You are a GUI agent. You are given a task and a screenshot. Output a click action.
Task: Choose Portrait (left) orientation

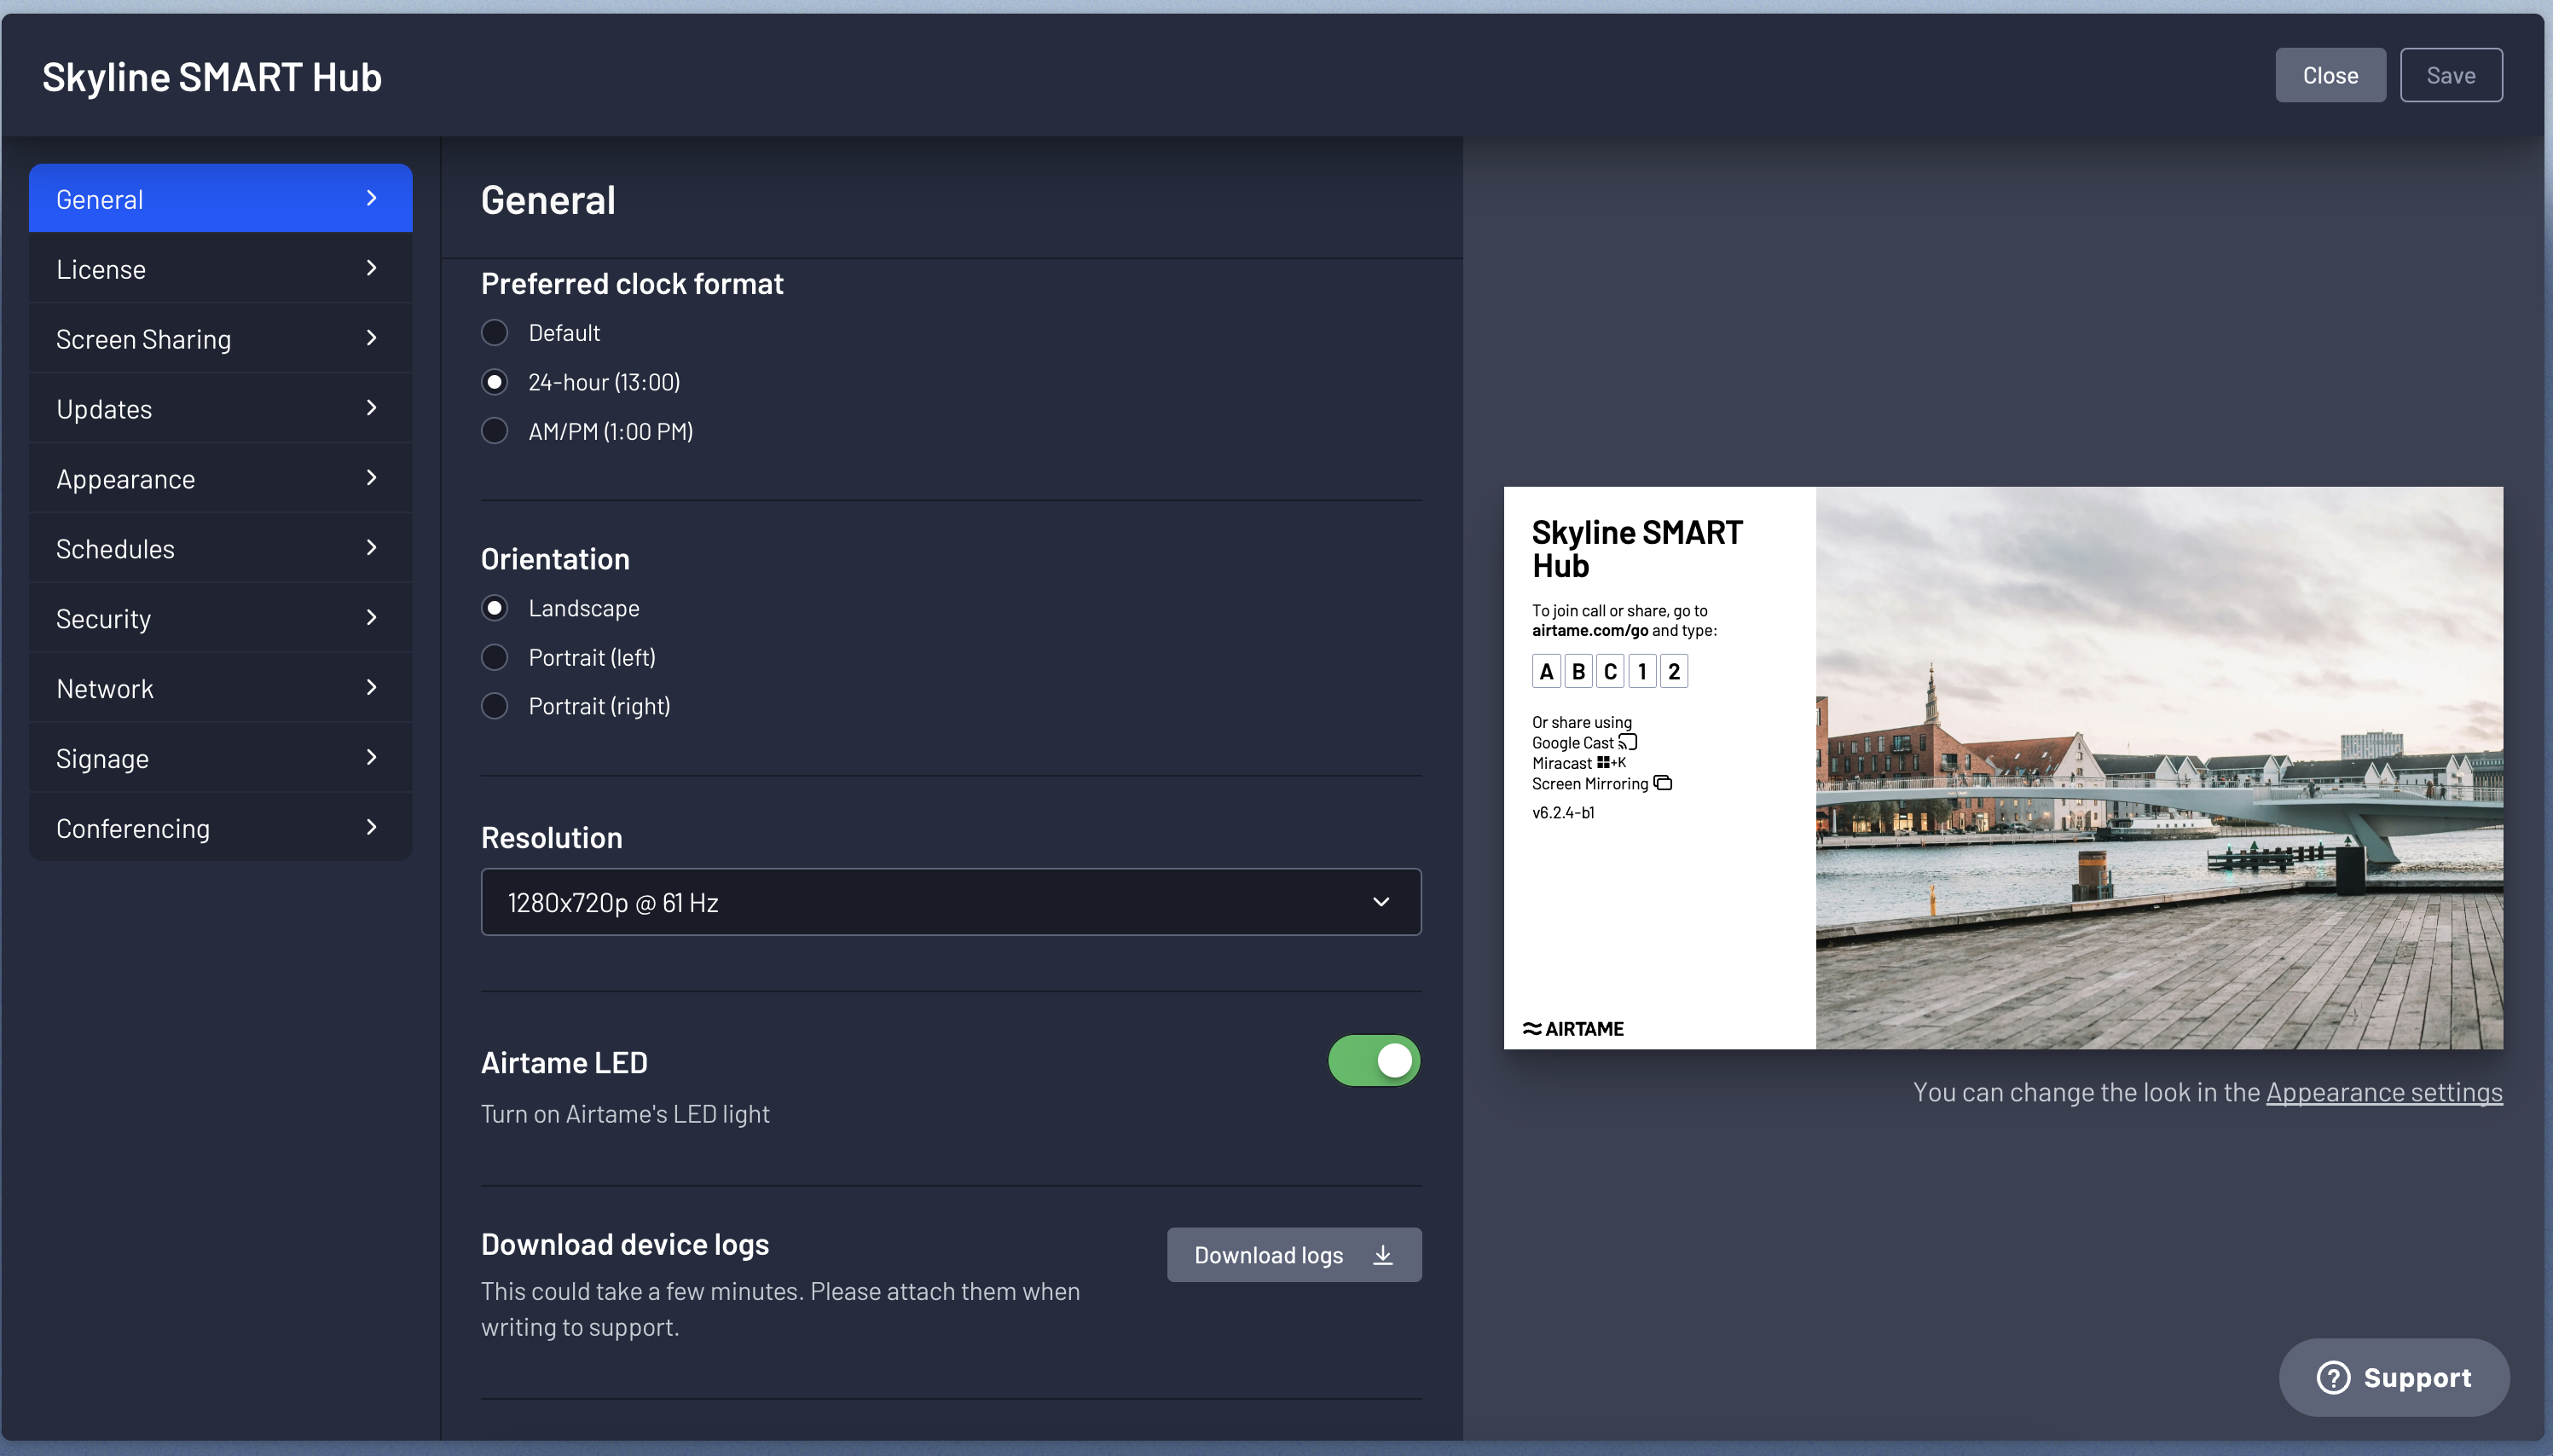tap(494, 657)
